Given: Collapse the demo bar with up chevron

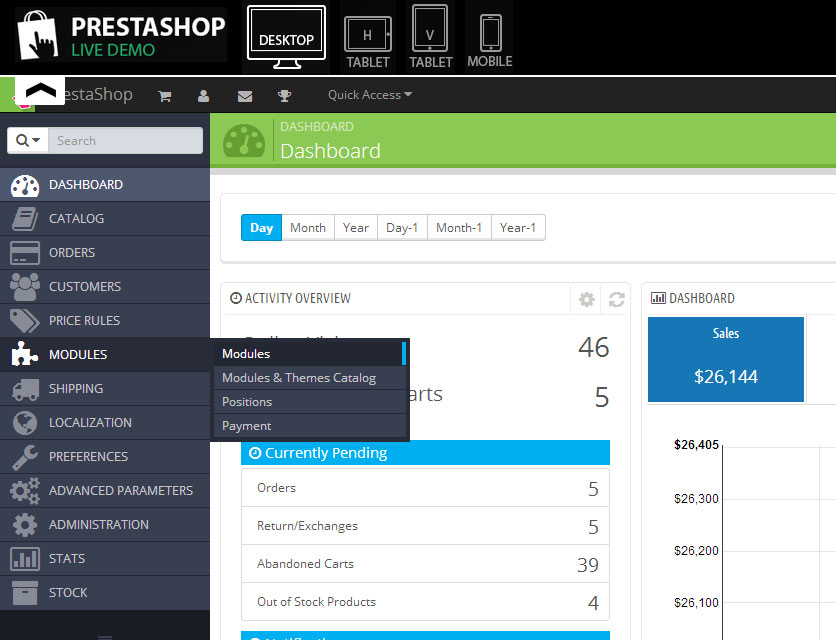Looking at the screenshot, I should [x=41, y=91].
